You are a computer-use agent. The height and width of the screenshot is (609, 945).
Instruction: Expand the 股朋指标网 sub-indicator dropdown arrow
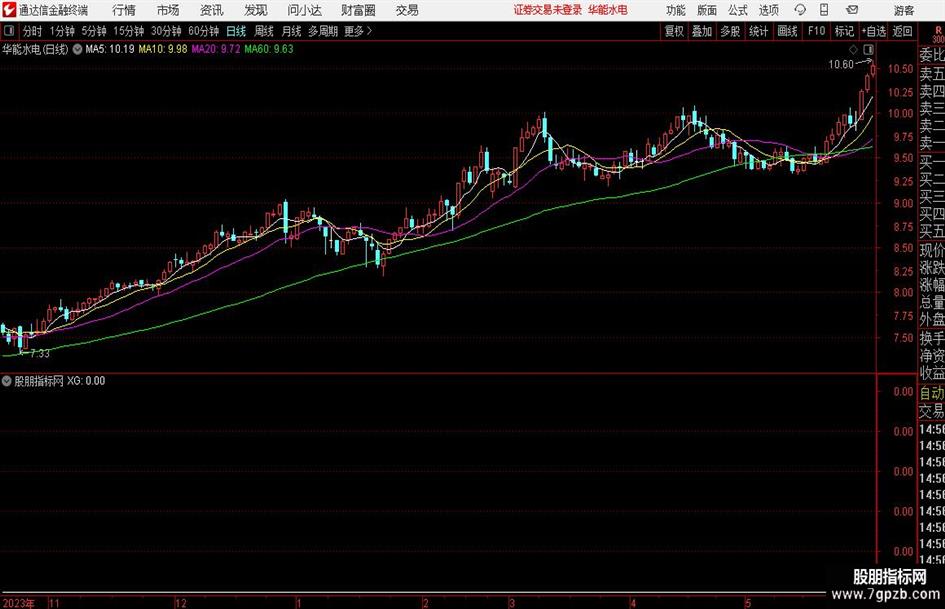pos(7,381)
